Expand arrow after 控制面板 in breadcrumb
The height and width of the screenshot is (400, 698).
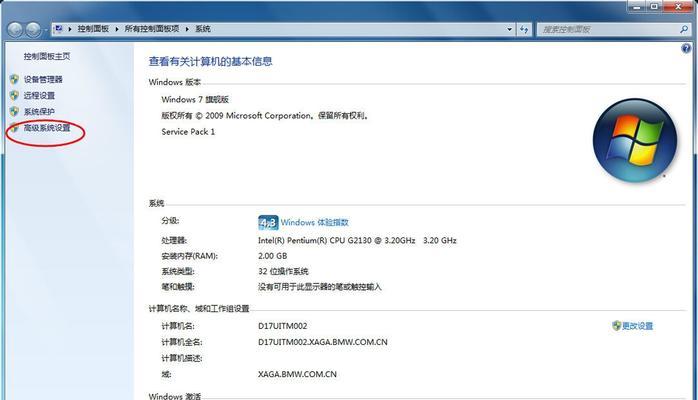click(x=117, y=29)
